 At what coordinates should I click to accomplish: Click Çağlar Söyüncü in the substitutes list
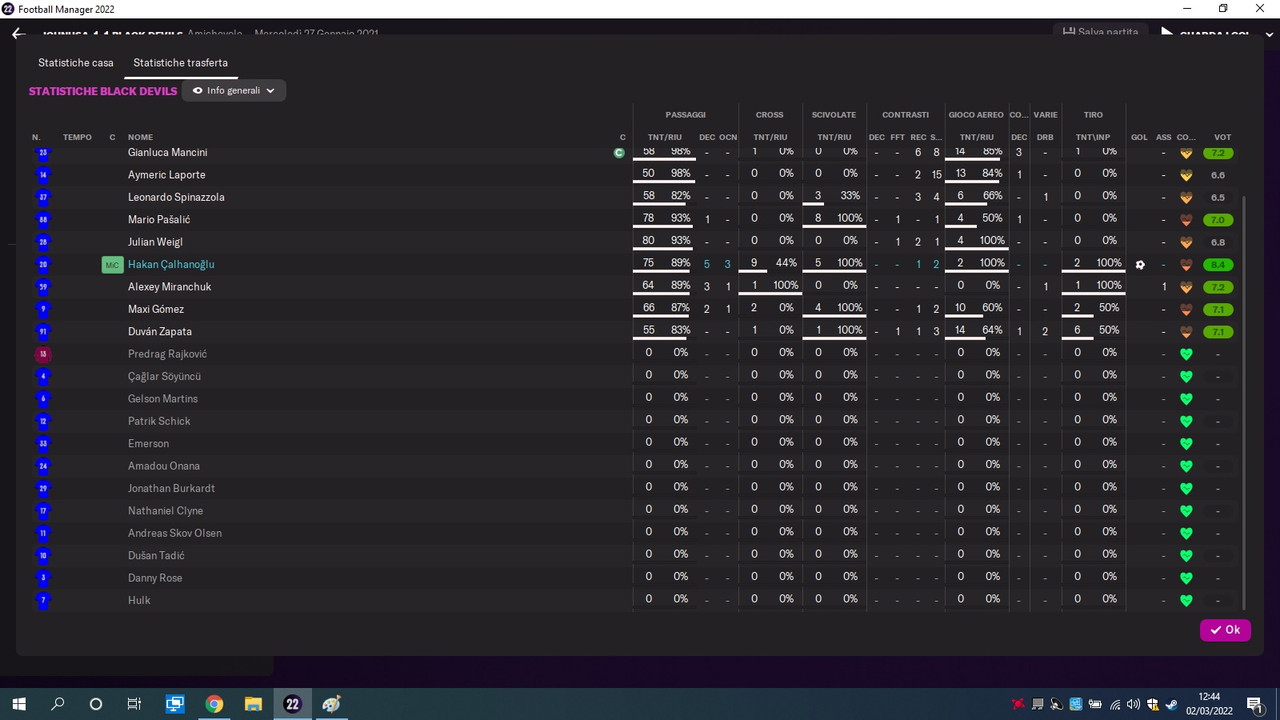pos(165,376)
